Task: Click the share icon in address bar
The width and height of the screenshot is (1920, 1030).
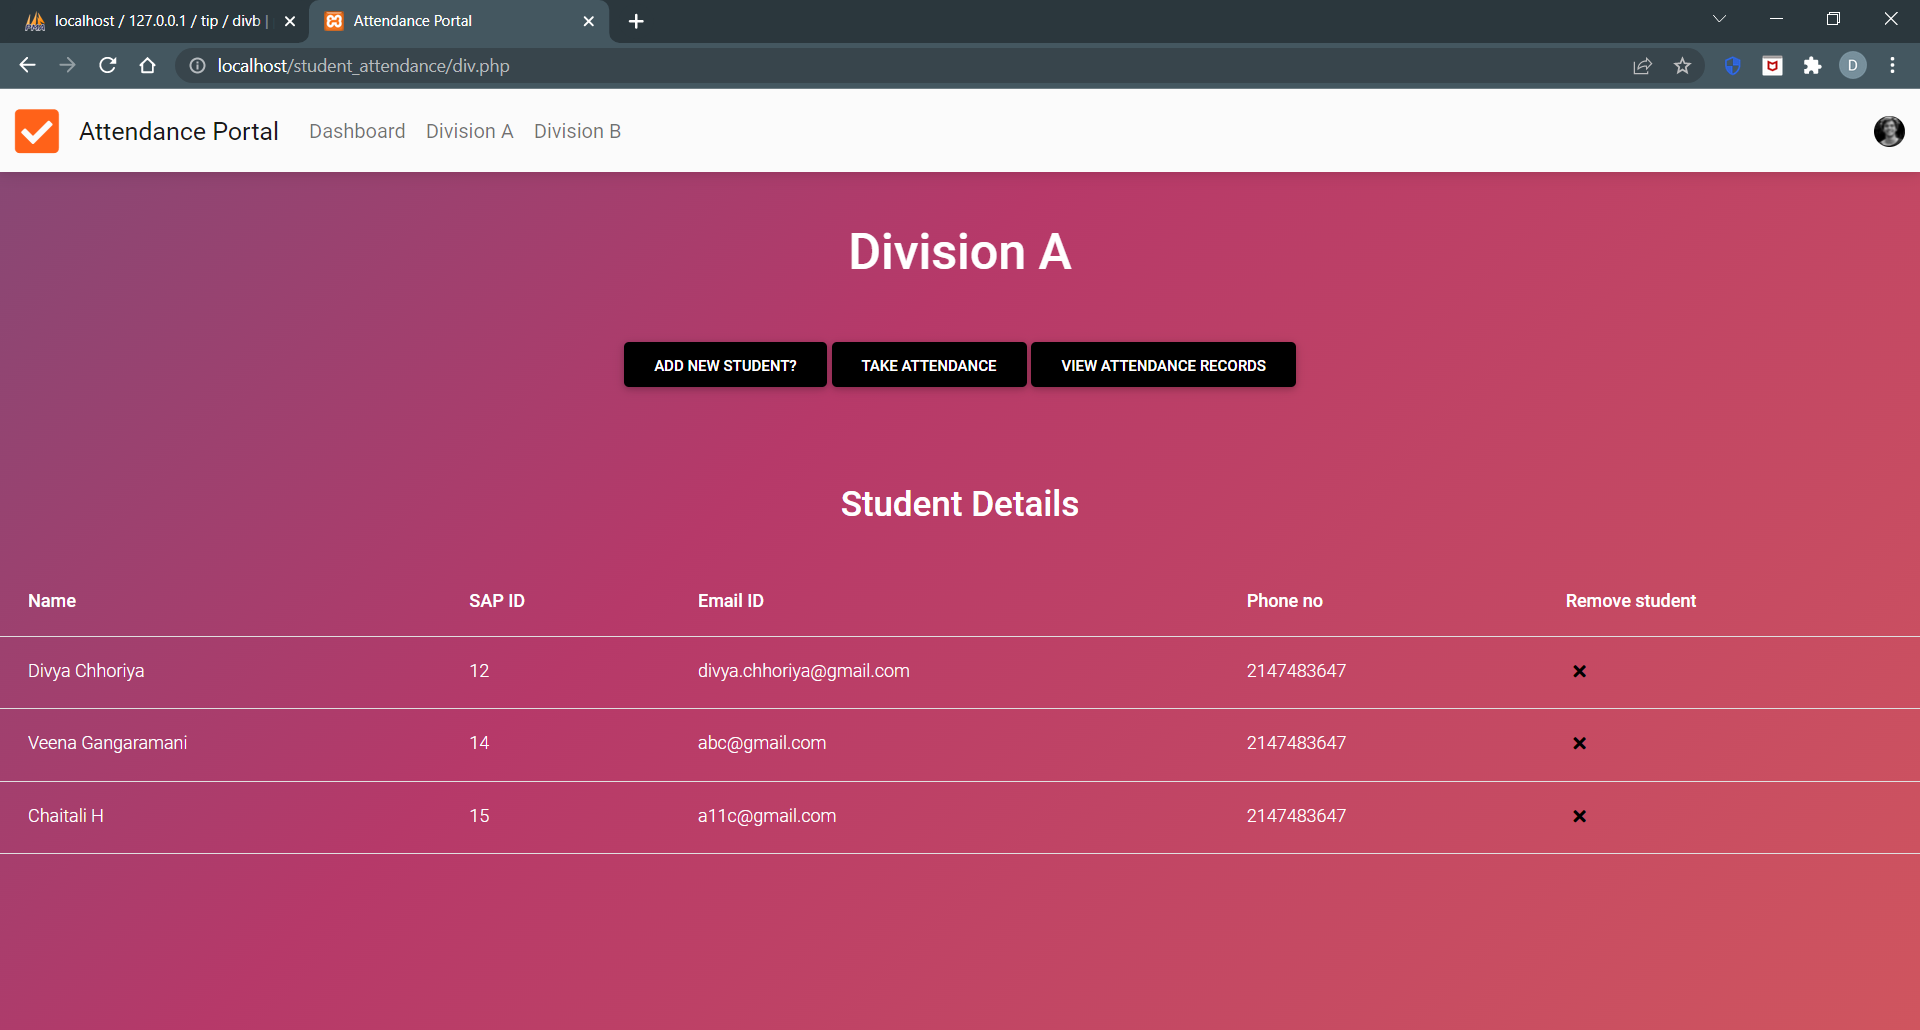Action: pos(1643,65)
